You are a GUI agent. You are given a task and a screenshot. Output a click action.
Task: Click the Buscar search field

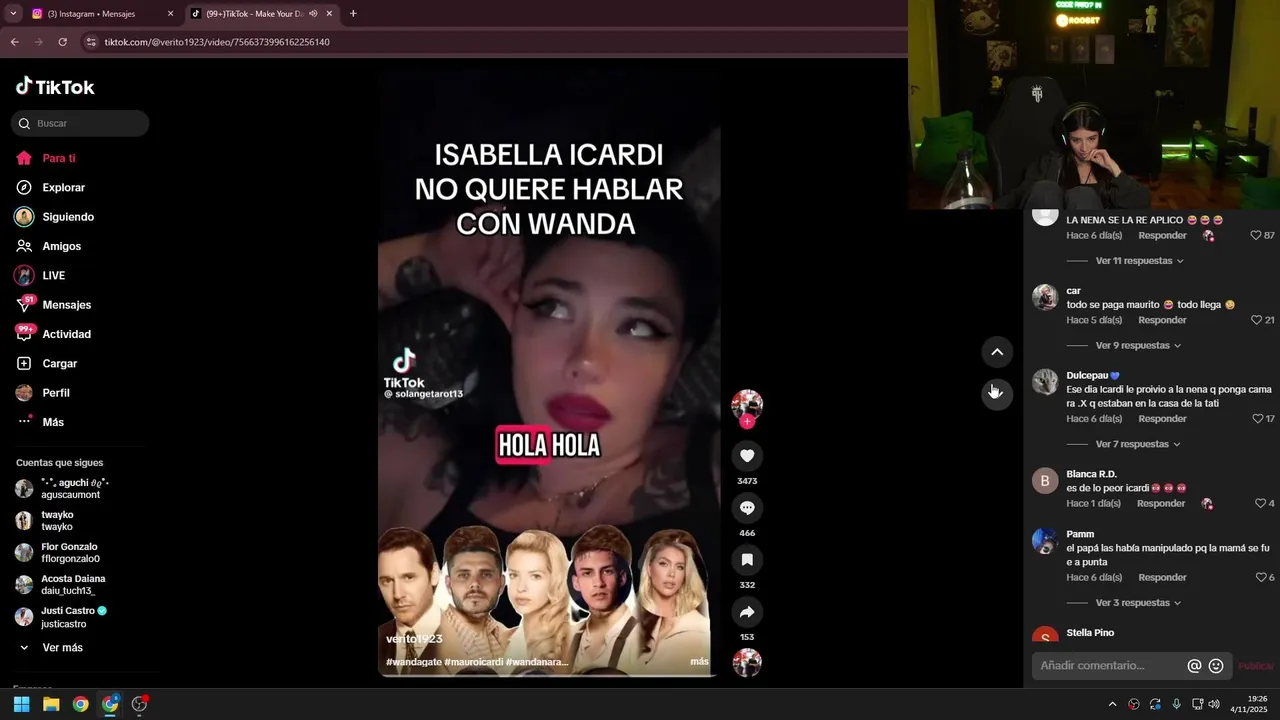(x=80, y=123)
